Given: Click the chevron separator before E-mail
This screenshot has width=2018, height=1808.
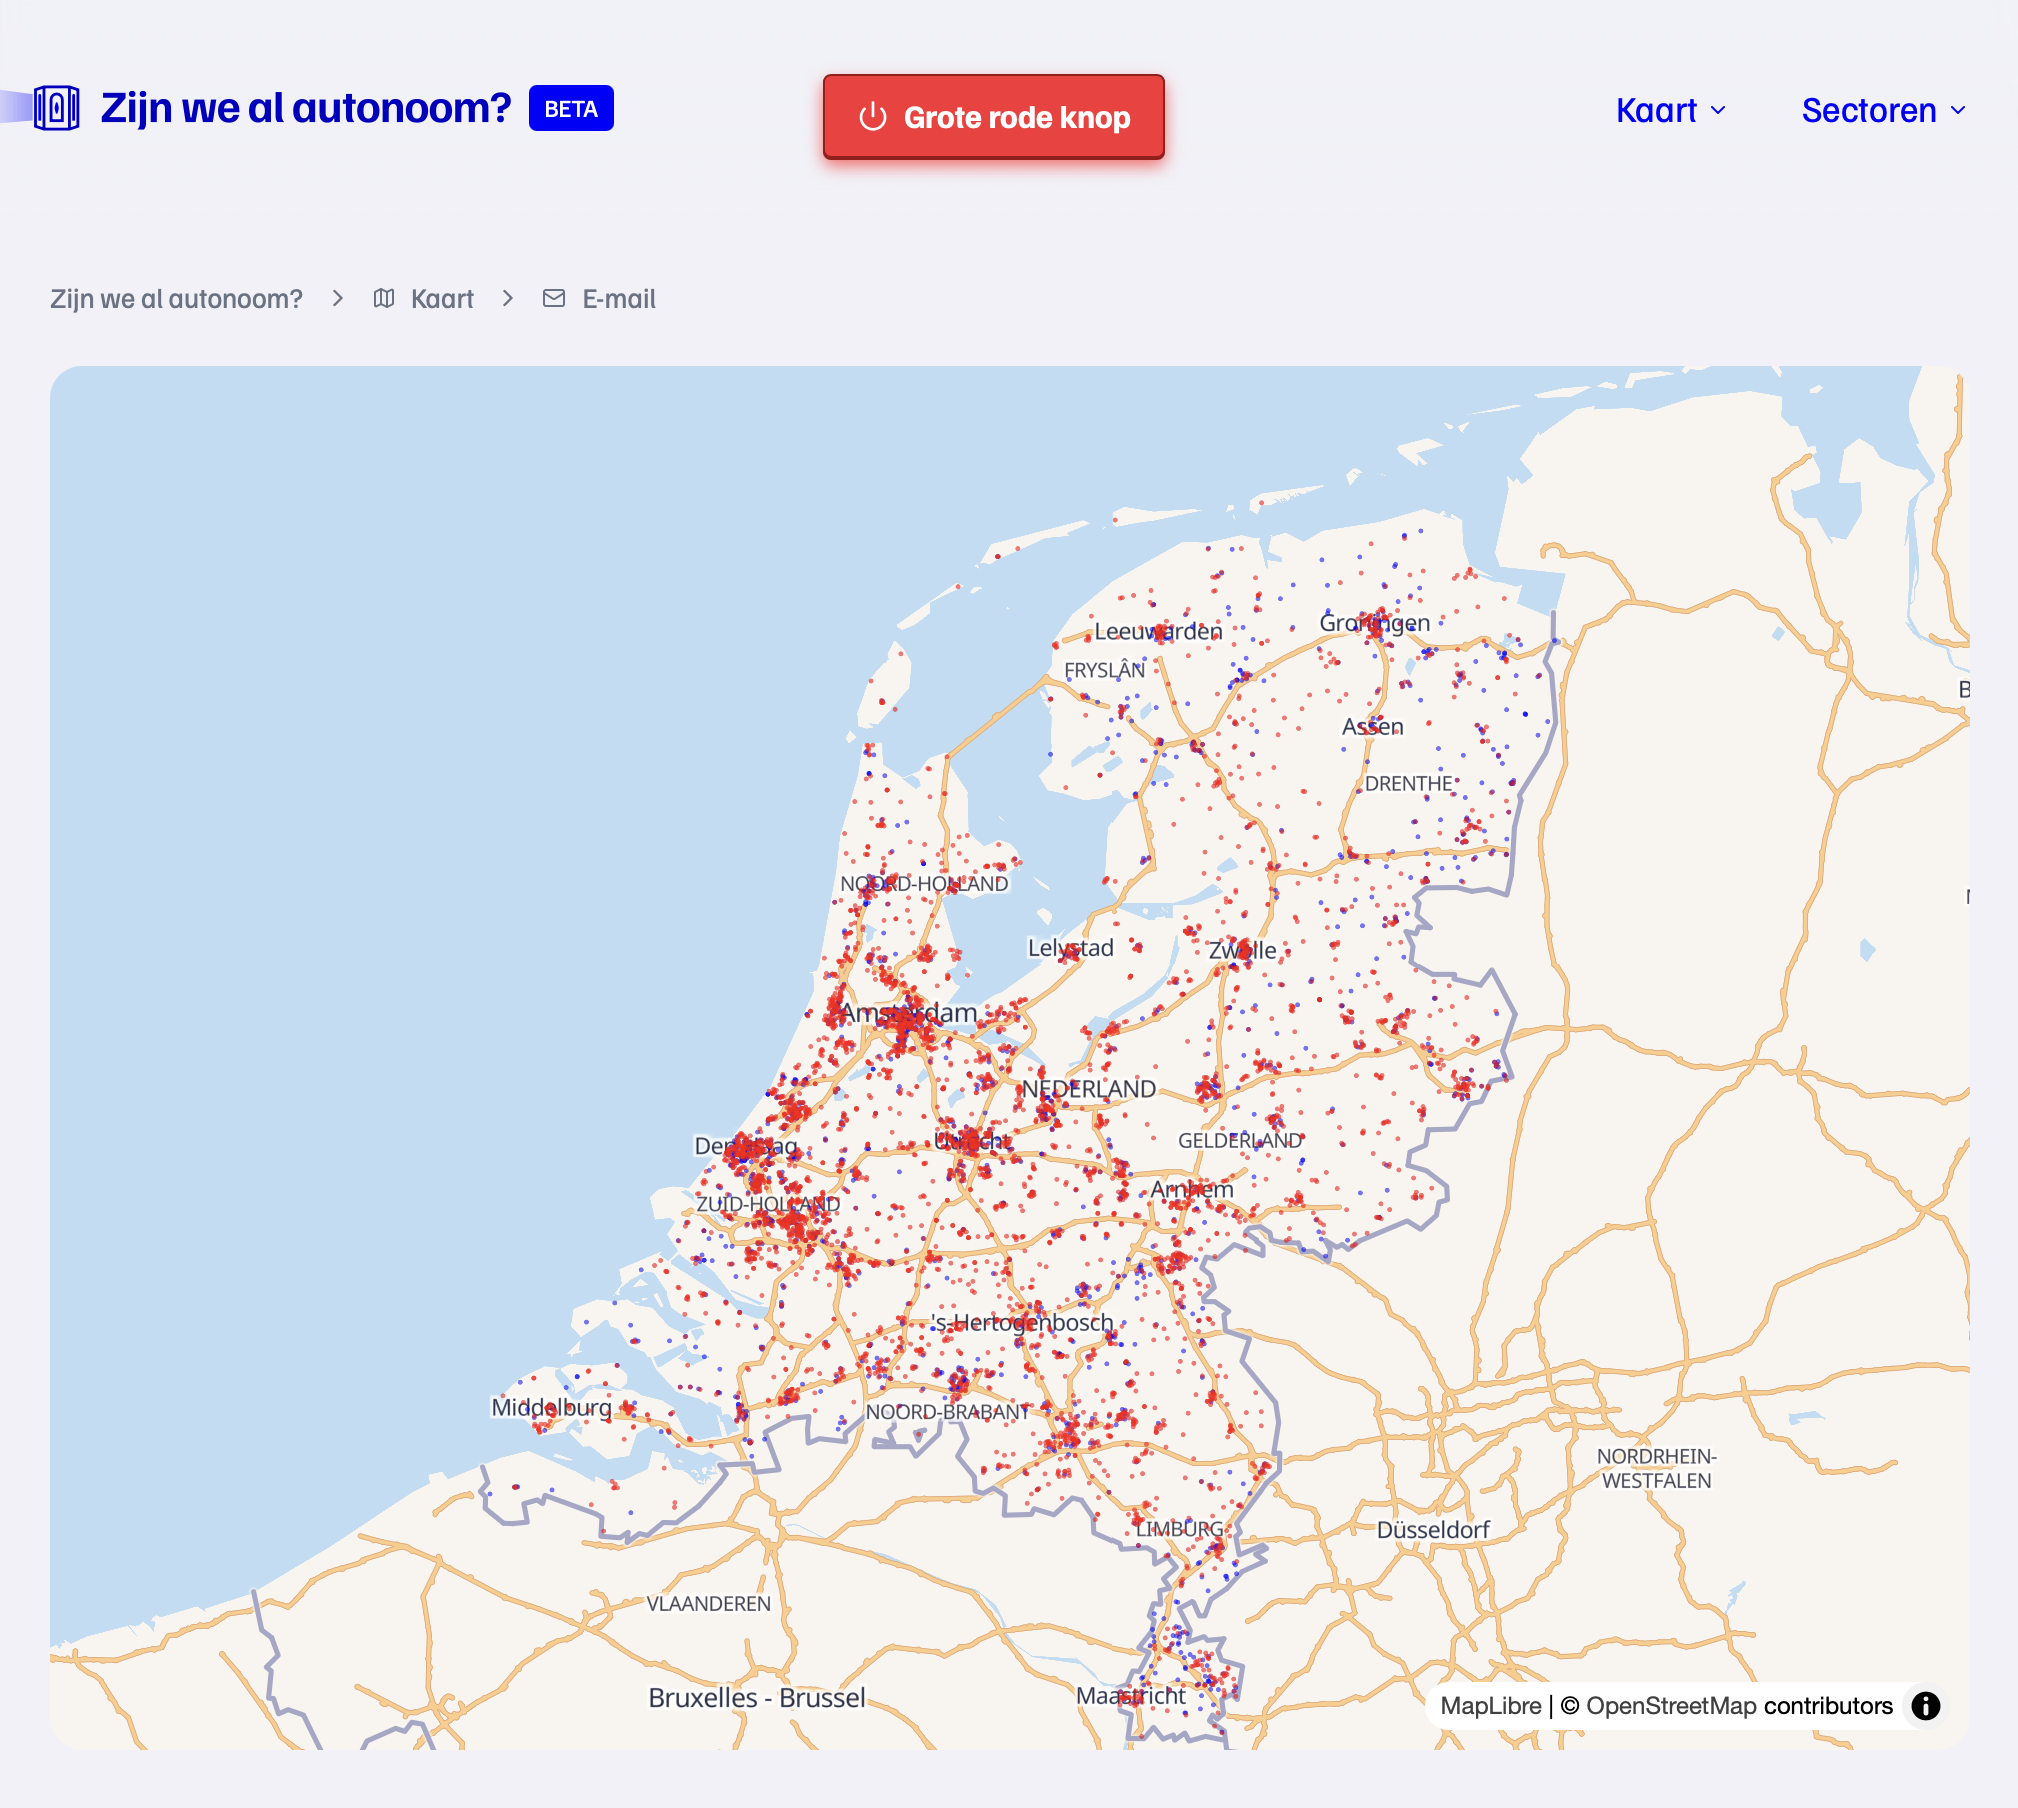Looking at the screenshot, I should coord(508,298).
